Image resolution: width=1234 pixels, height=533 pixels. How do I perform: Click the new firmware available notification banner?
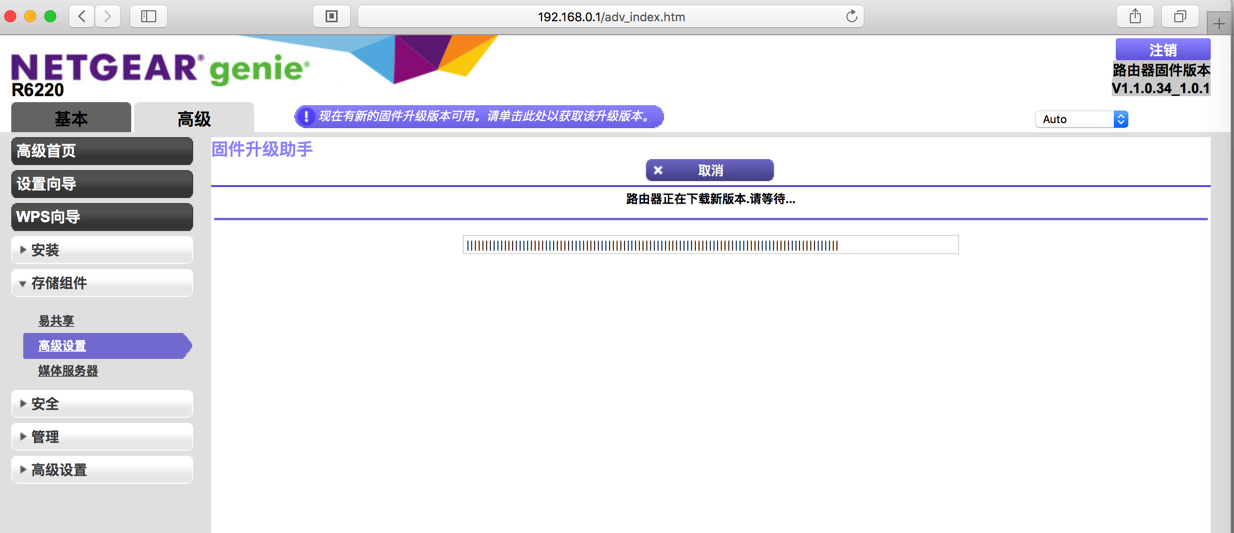click(x=479, y=117)
